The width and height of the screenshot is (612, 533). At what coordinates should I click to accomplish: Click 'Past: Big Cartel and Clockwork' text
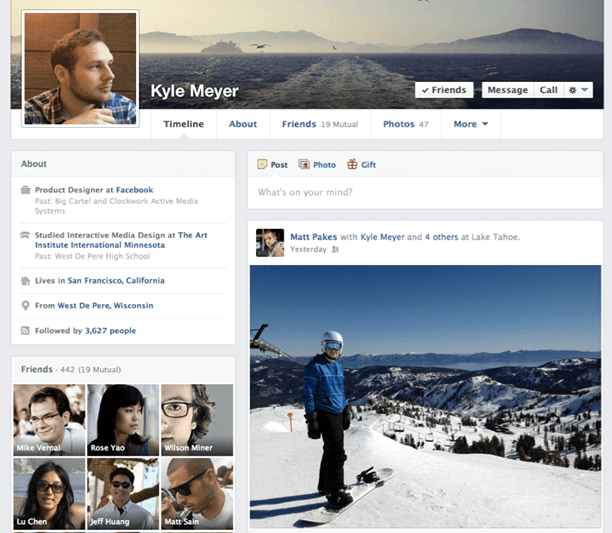(x=116, y=206)
